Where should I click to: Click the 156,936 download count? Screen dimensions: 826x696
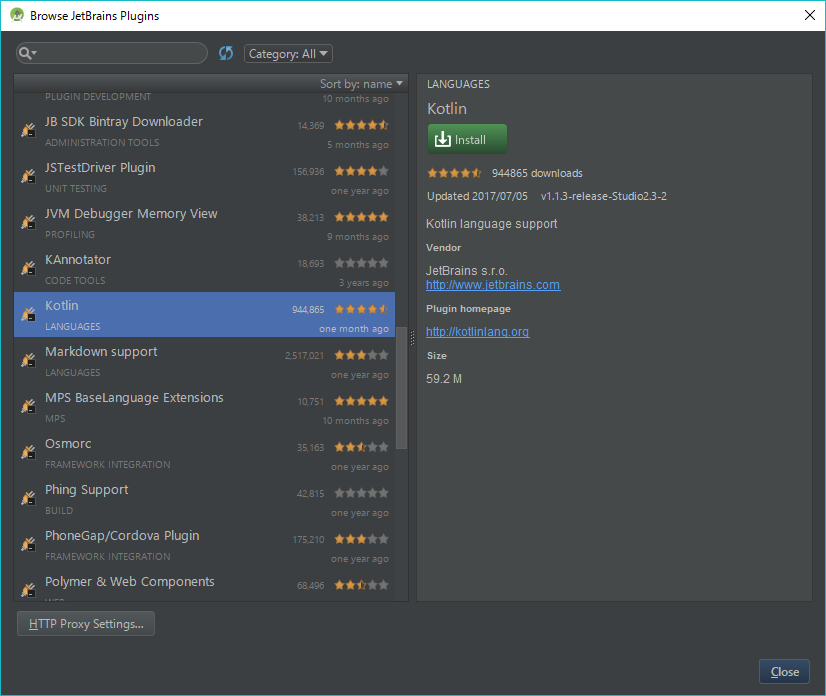[308, 172]
